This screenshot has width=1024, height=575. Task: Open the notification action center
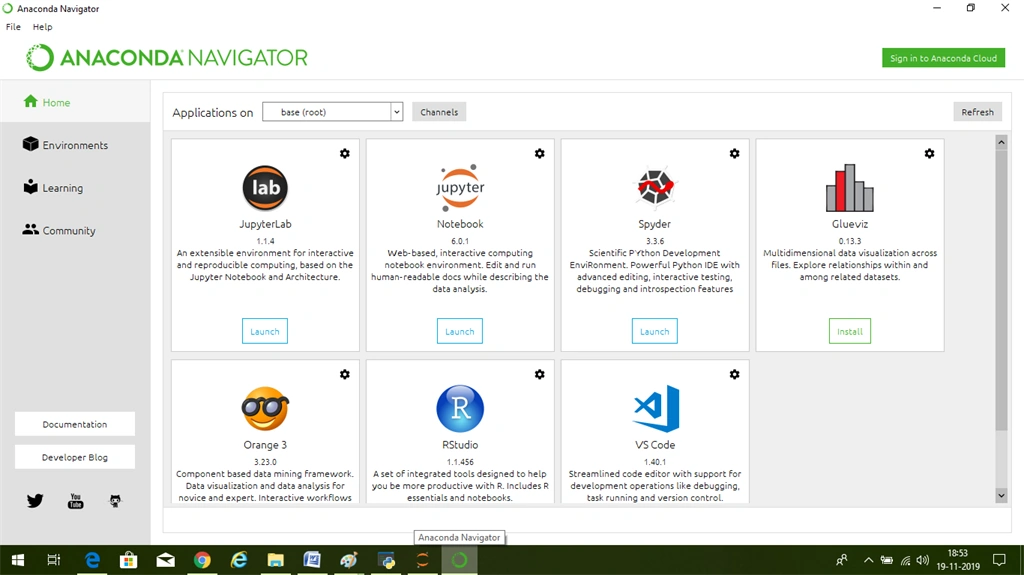[999, 560]
